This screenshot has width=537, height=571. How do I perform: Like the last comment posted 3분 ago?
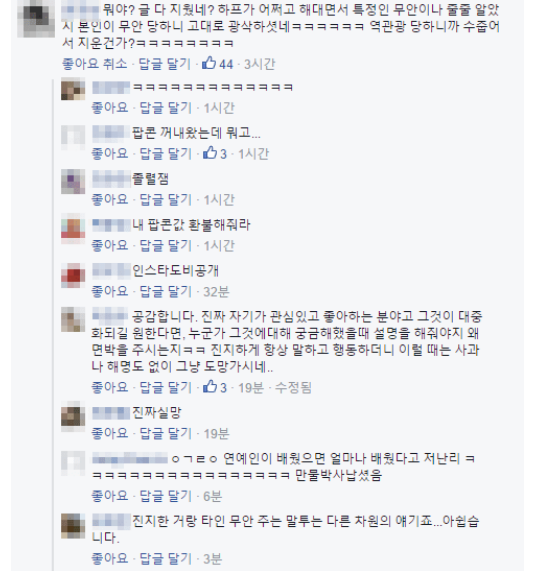110,558
